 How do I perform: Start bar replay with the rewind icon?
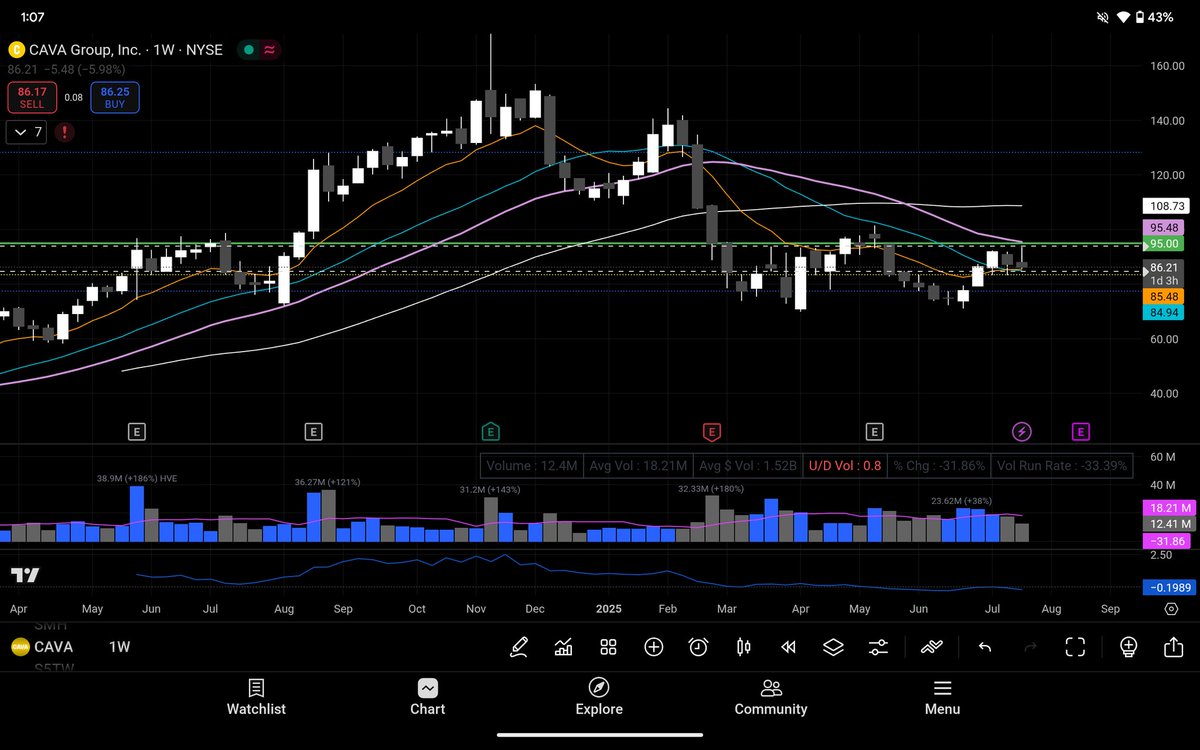click(788, 647)
